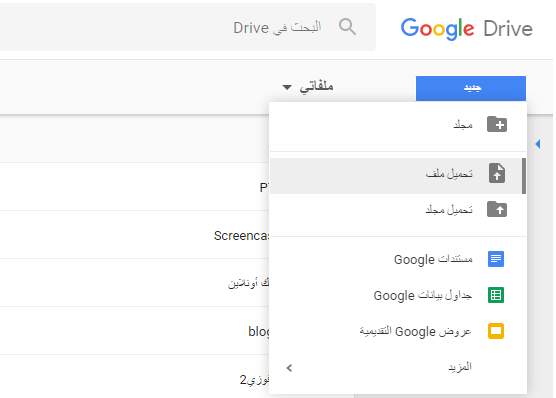This screenshot has width=556, height=398.
Task: Click the new folder icon with plus
Action: [497, 124]
